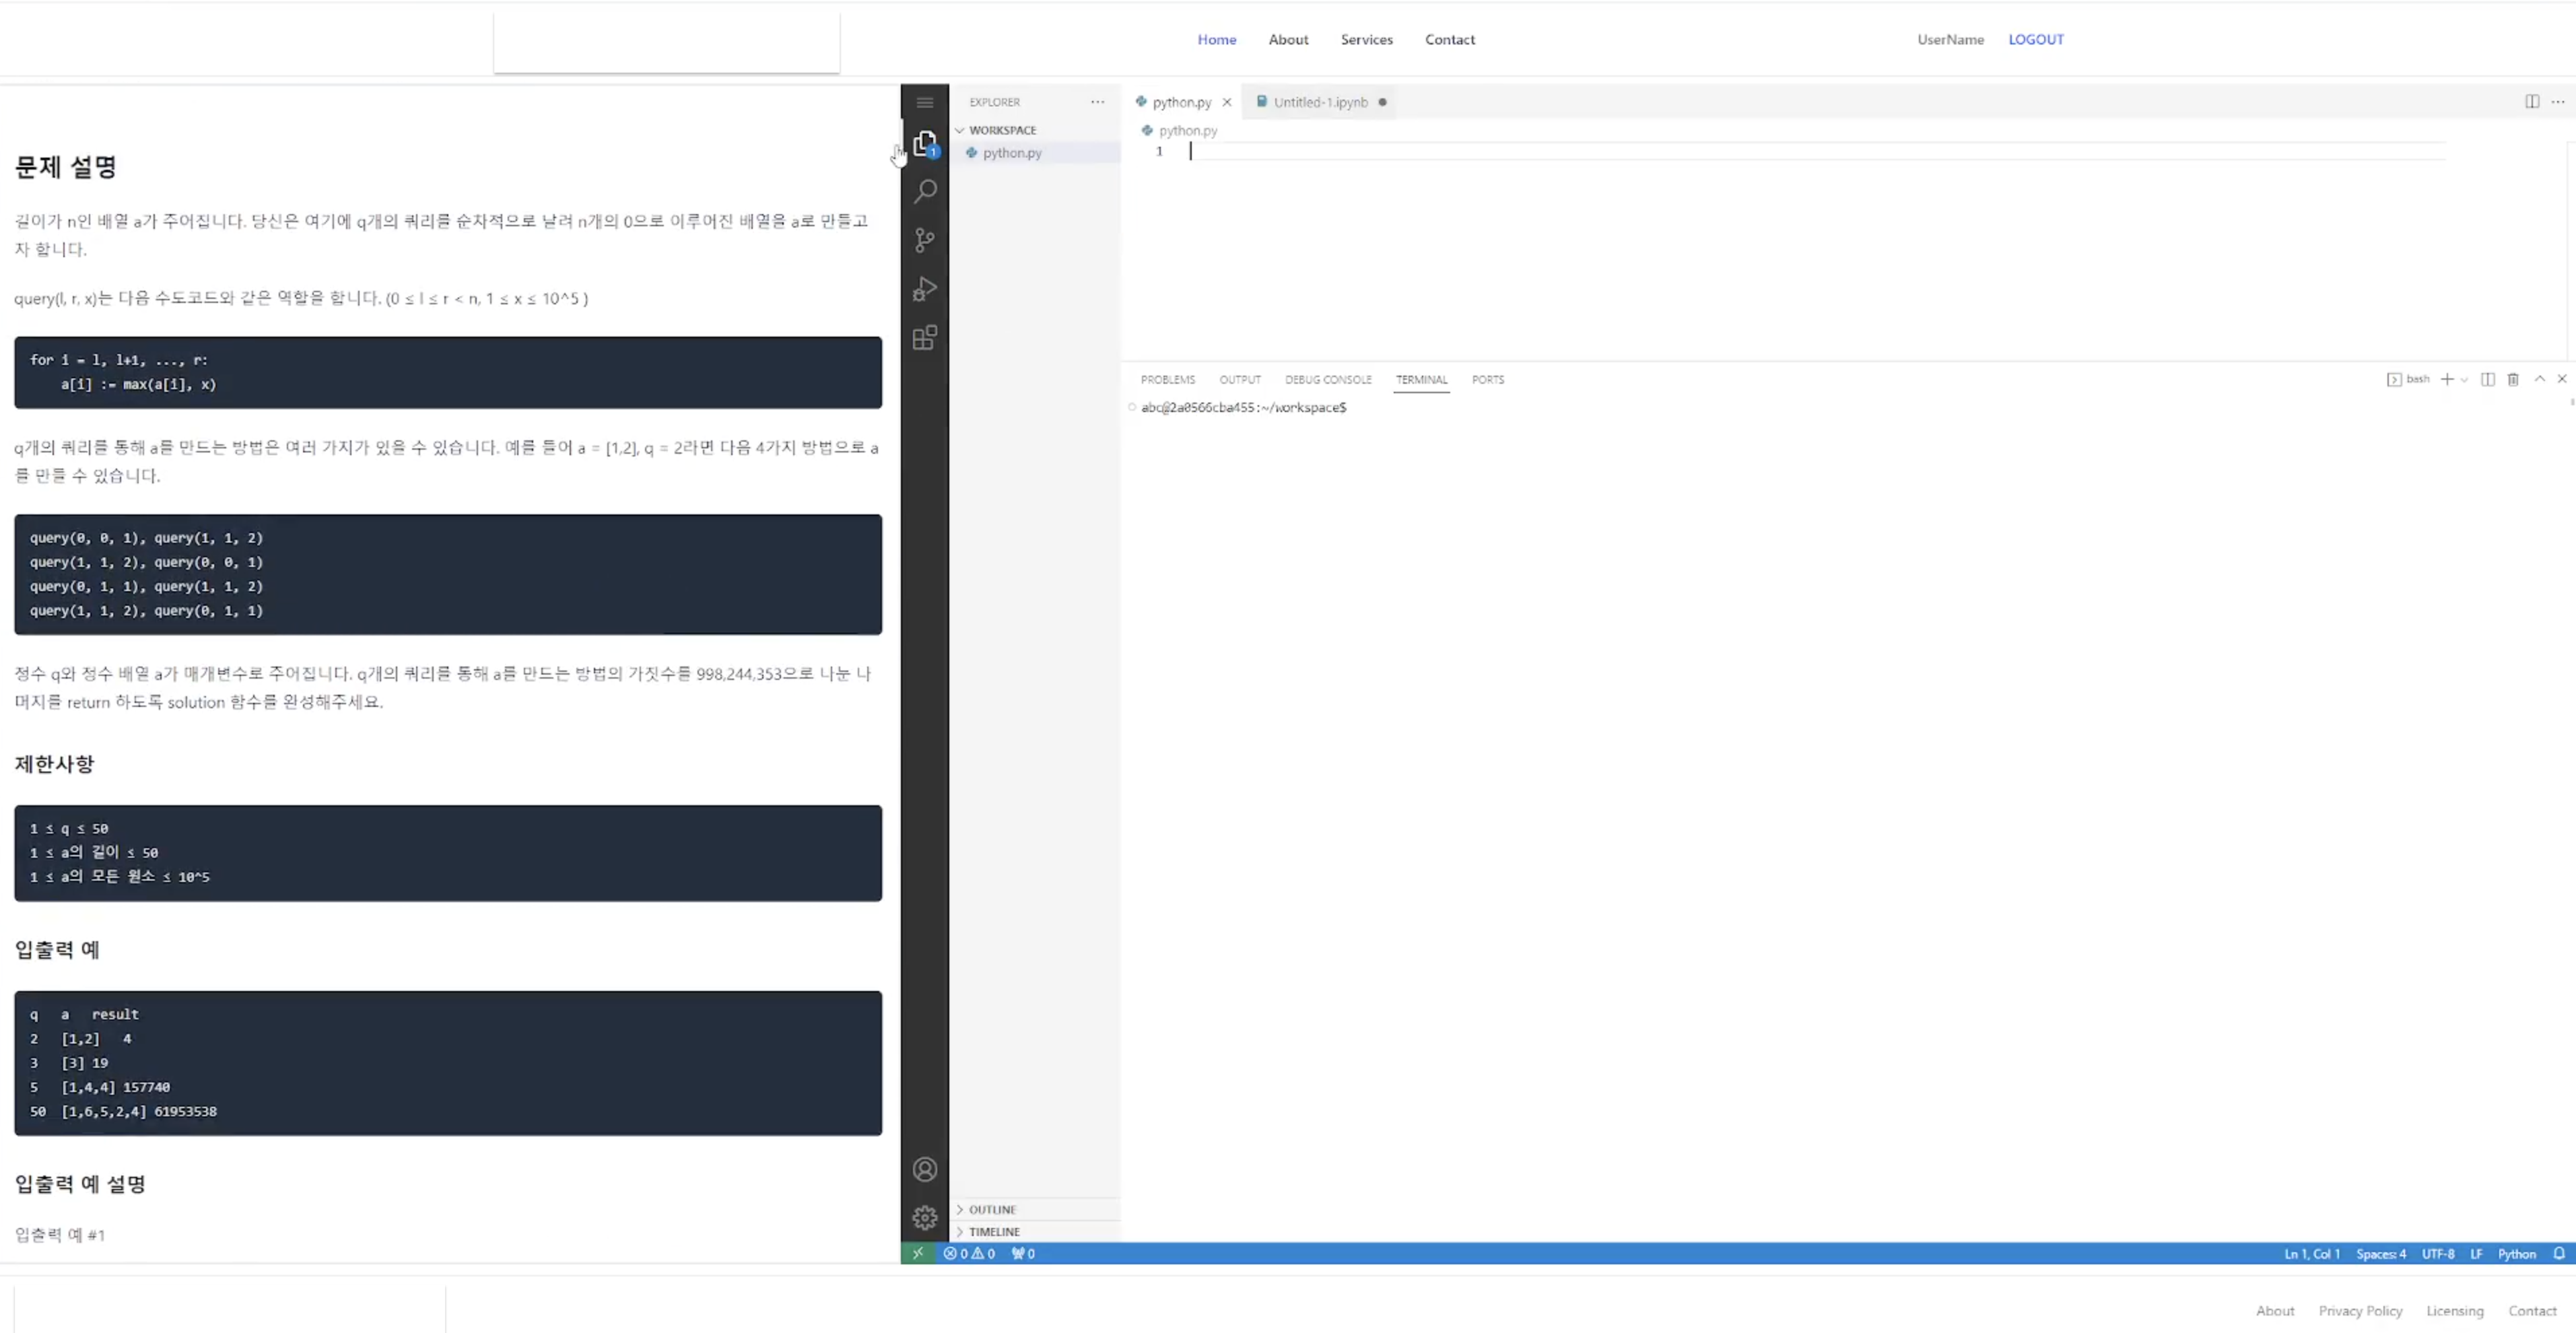Change indentation via Spaces: 4
The image size is (2576, 1333).
click(x=2380, y=1253)
